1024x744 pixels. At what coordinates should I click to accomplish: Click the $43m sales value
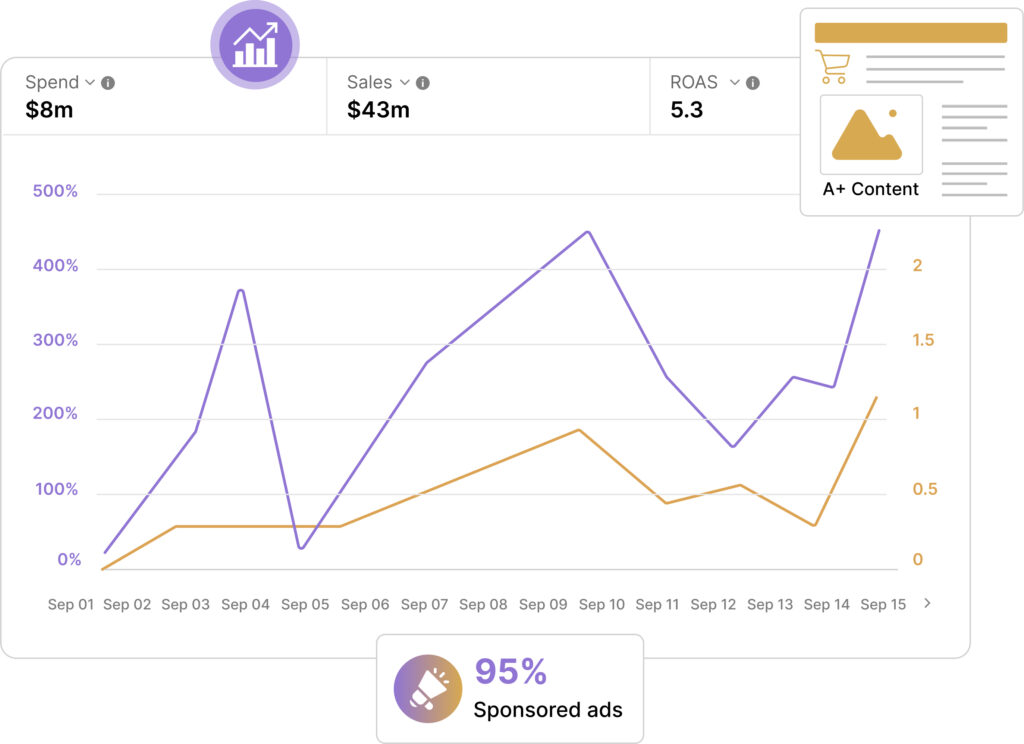378,110
